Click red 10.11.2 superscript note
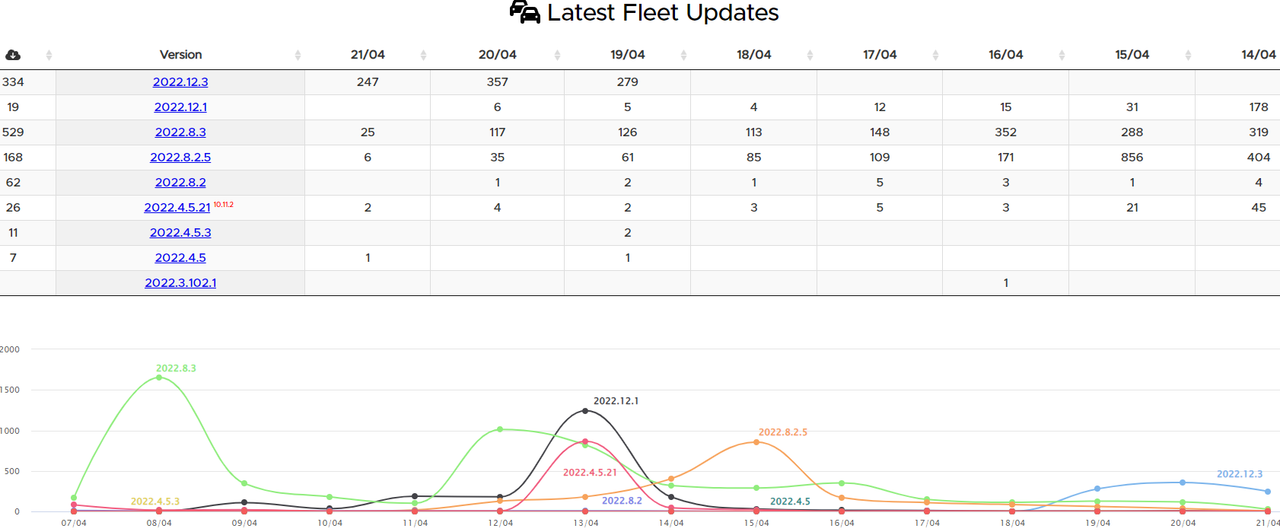The width and height of the screenshot is (1280, 532). point(223,204)
